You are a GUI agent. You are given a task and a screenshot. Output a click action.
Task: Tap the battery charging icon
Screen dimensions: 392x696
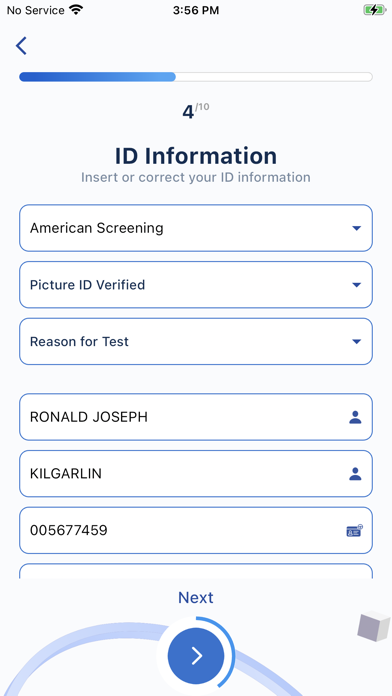click(x=375, y=10)
